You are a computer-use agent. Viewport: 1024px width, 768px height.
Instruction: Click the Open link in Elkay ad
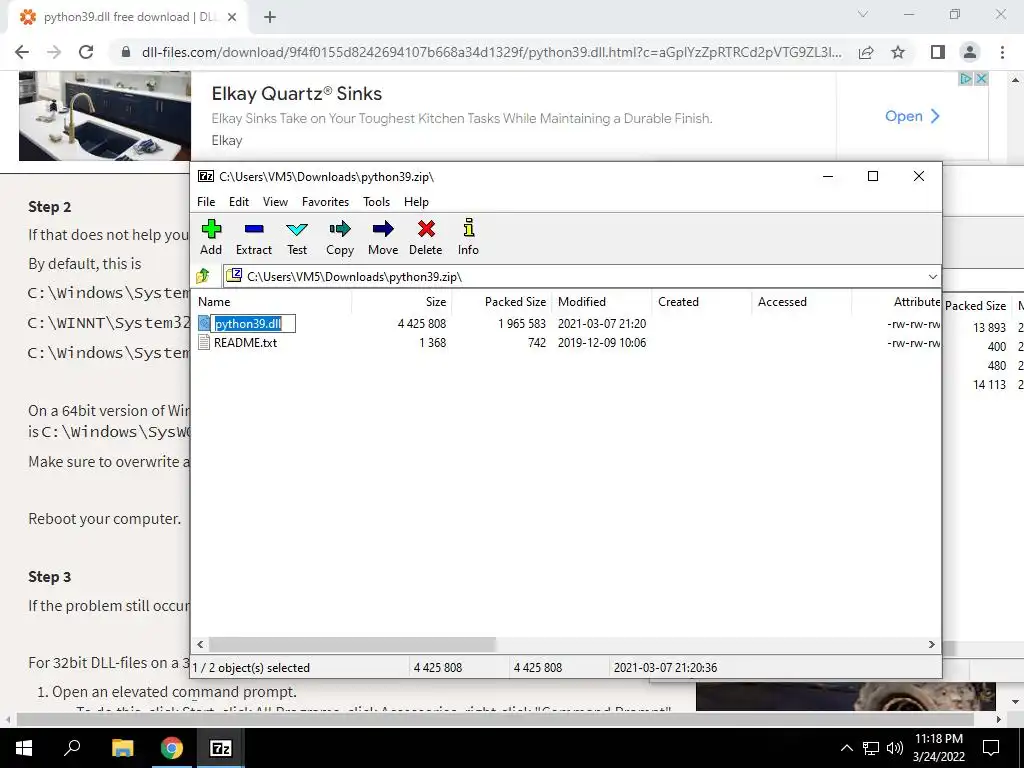coord(912,116)
